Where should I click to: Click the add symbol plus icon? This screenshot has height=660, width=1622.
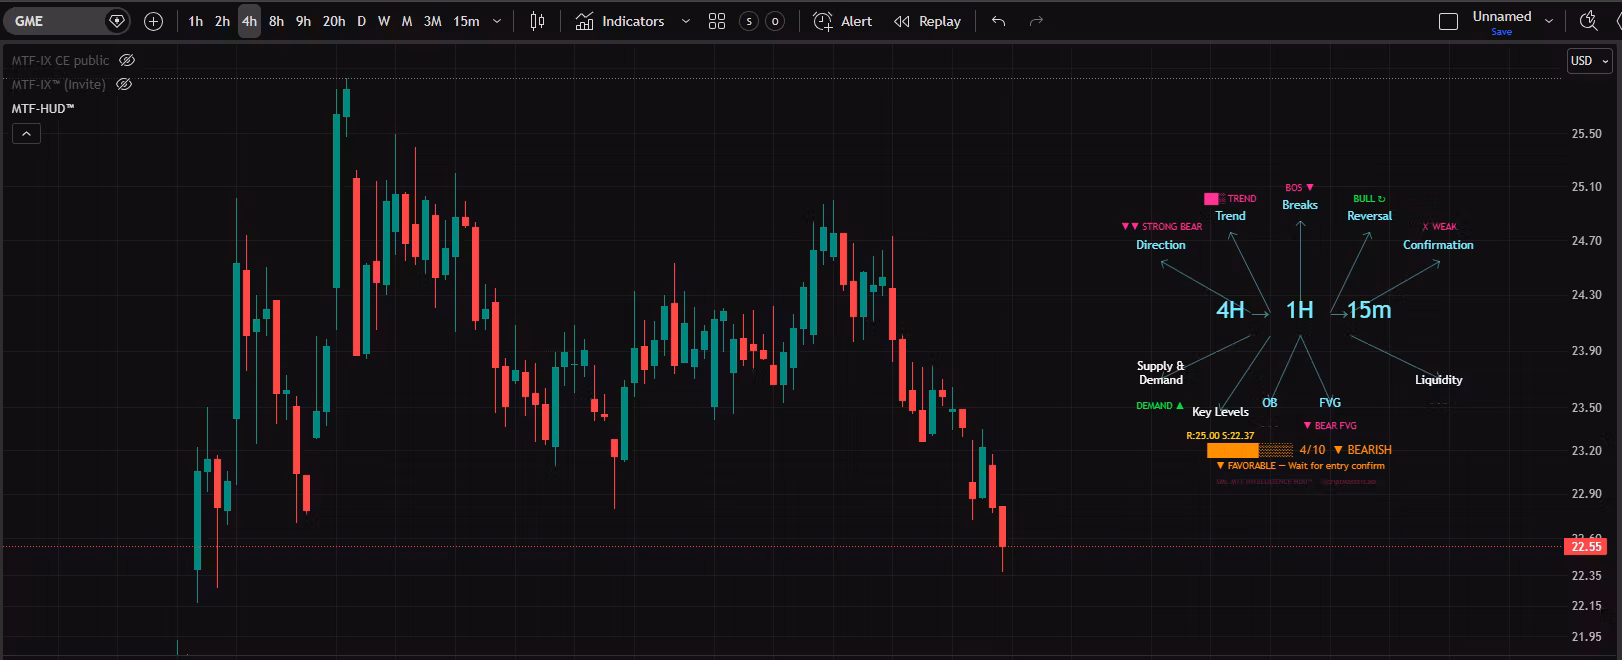(153, 21)
